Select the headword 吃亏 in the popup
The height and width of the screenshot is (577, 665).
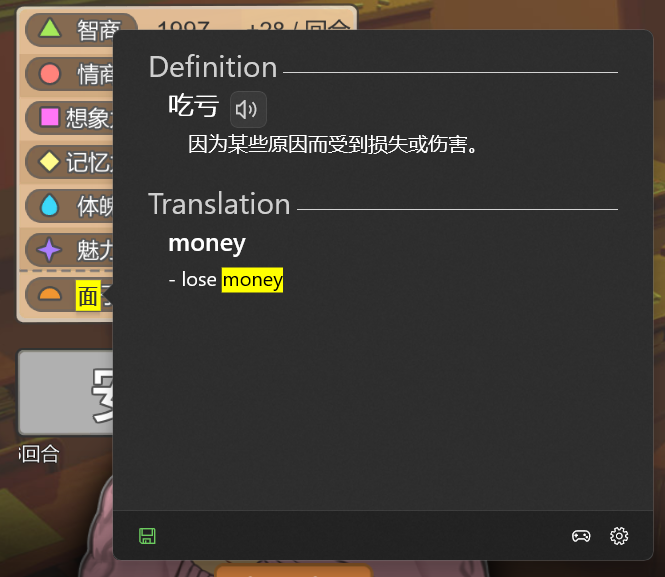pos(193,106)
